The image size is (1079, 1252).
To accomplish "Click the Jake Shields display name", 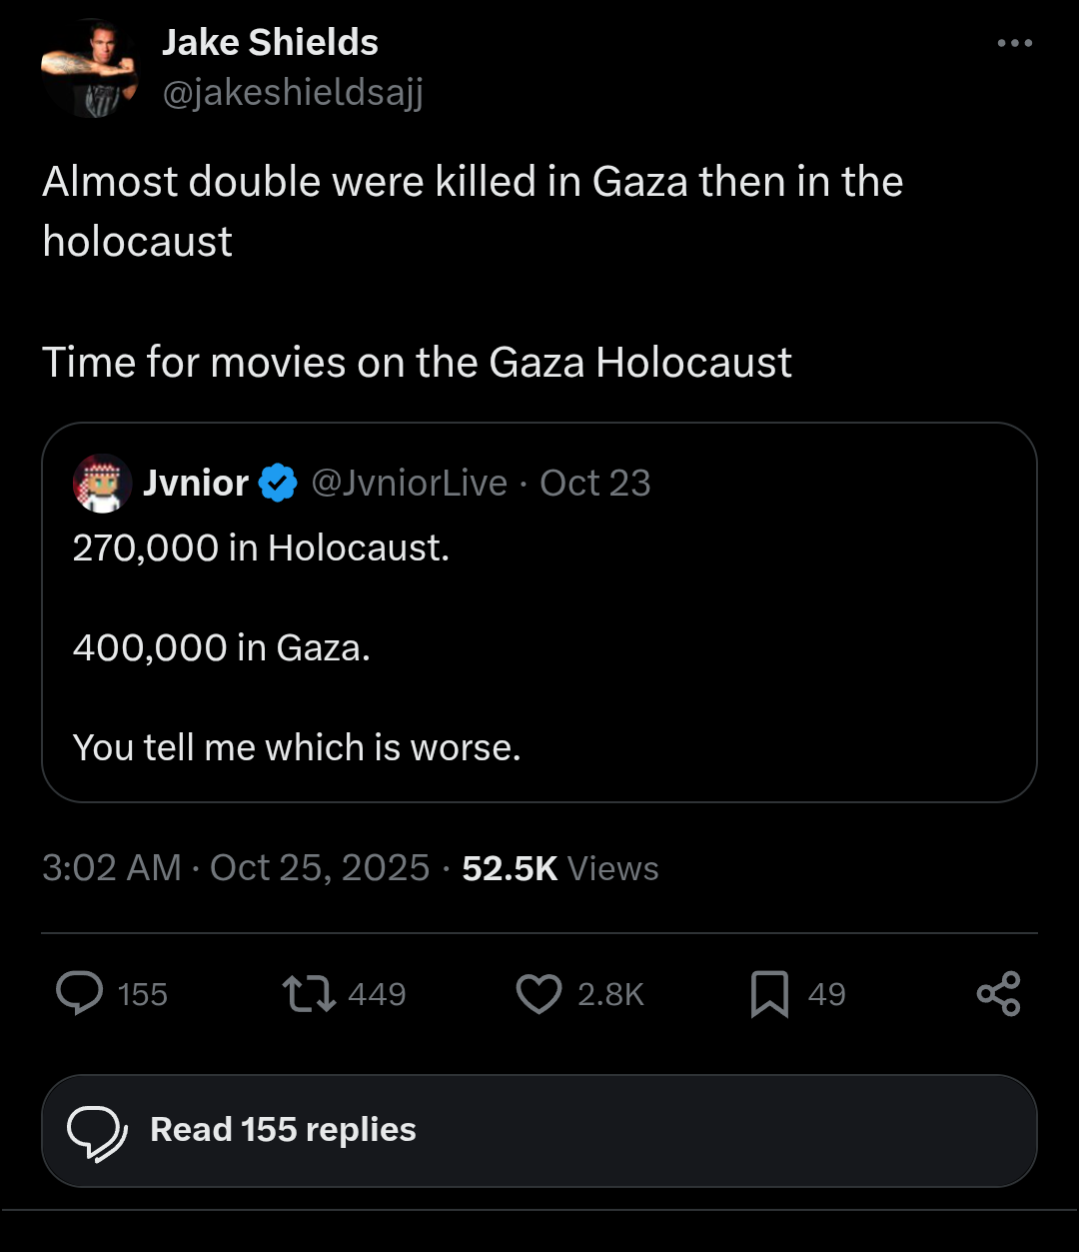I will pyautogui.click(x=270, y=43).
